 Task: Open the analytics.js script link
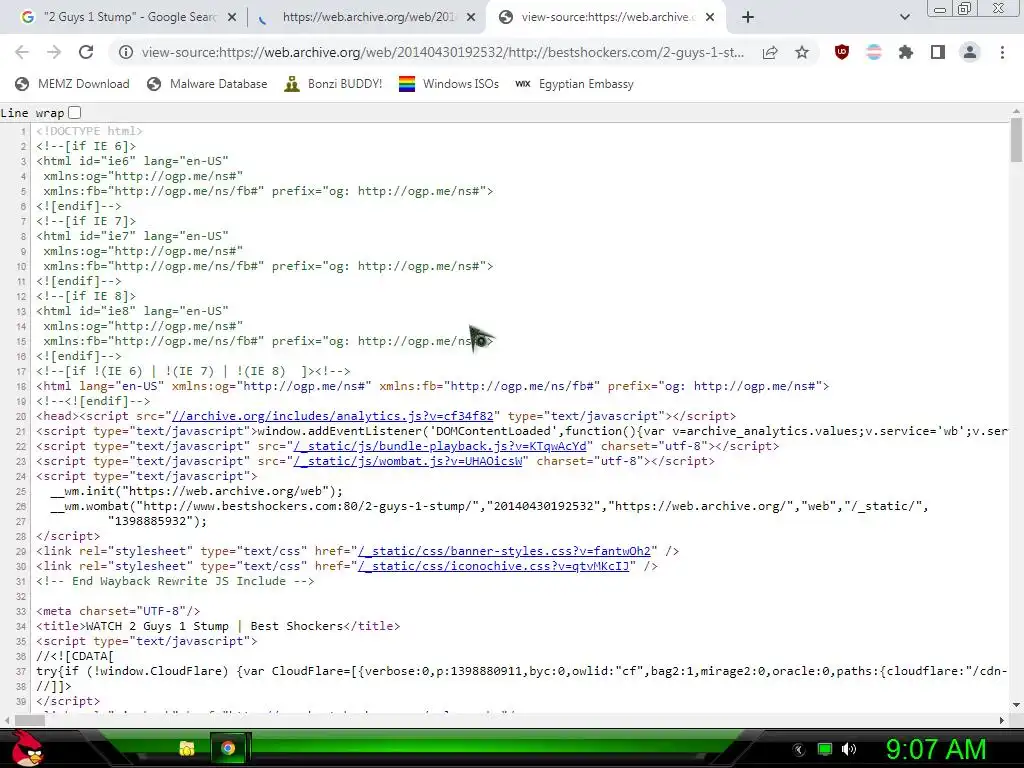(x=332, y=416)
